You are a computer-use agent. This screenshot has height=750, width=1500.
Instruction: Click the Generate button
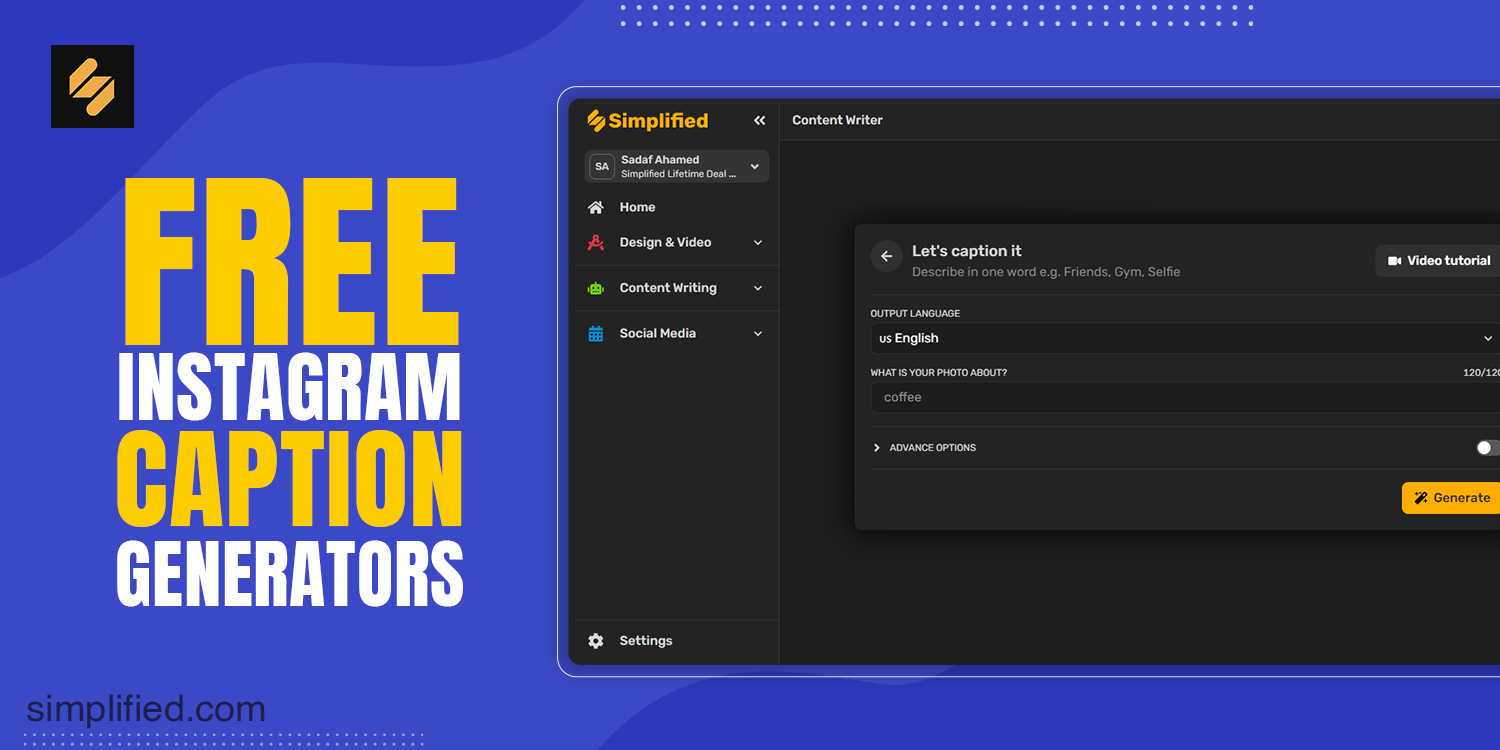click(1451, 498)
